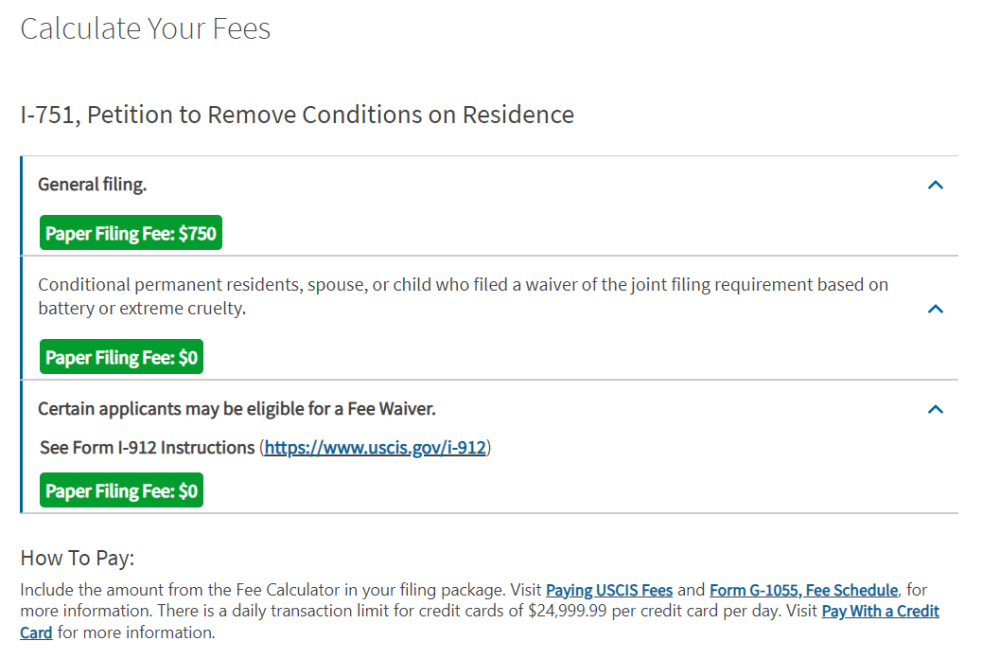Collapse the Fee Waiver section chevron
1000x659 pixels.
coord(935,409)
